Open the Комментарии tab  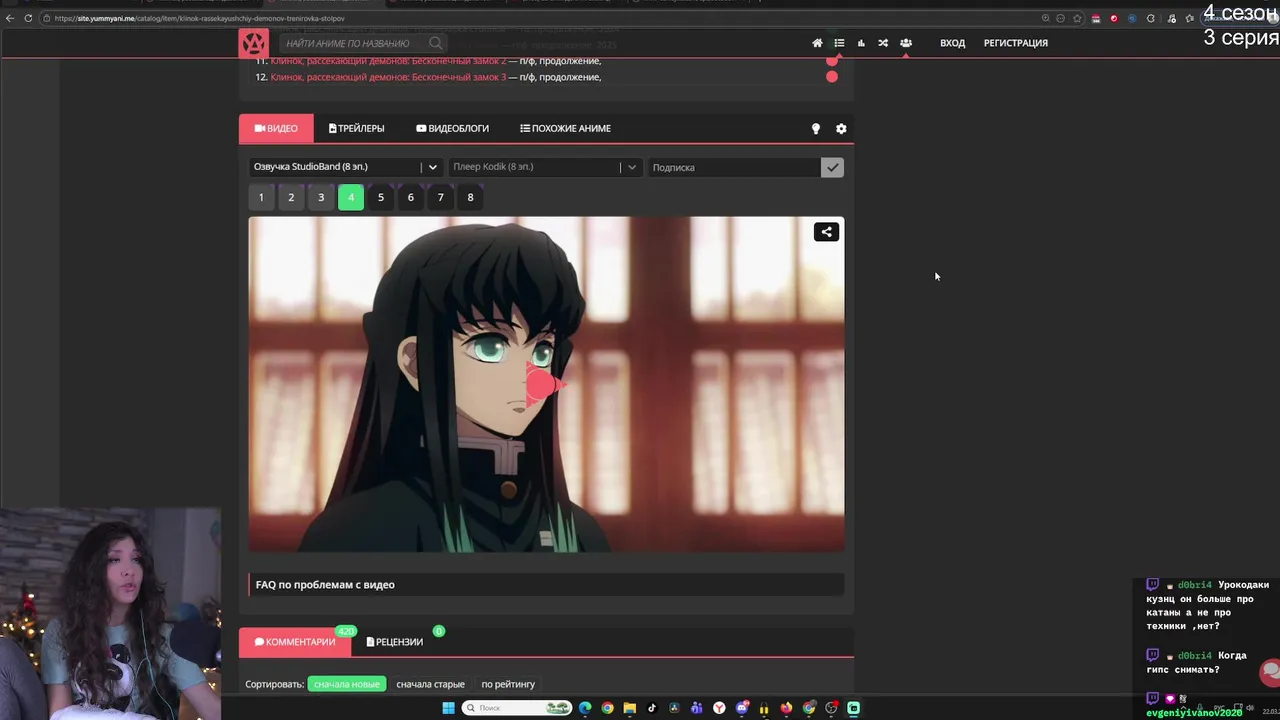click(x=295, y=642)
